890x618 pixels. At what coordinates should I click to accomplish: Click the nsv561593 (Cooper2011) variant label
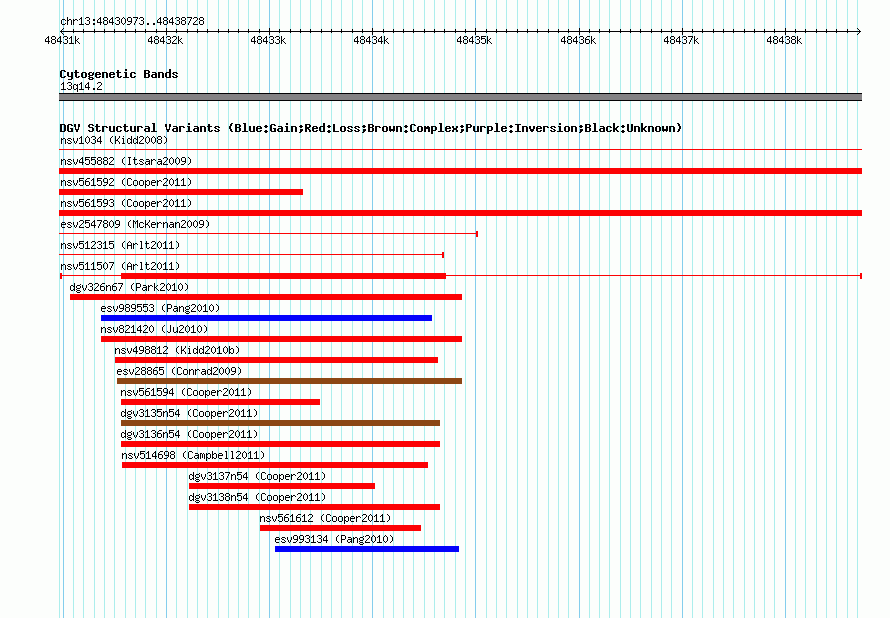126,203
